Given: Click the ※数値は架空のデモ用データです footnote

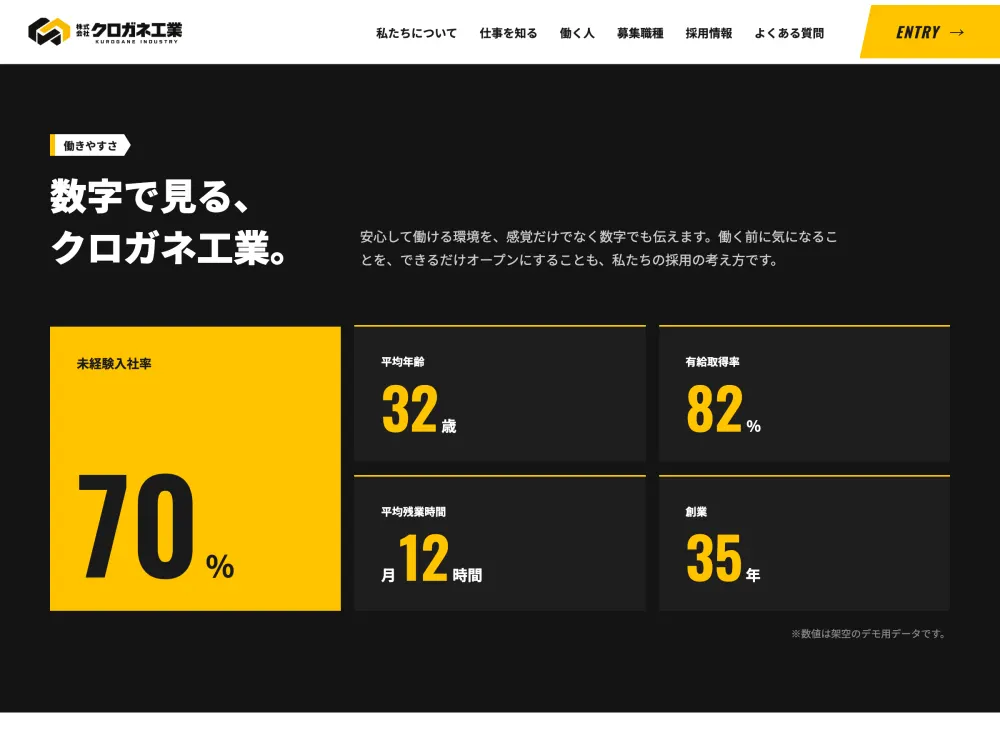Looking at the screenshot, I should coord(869,633).
